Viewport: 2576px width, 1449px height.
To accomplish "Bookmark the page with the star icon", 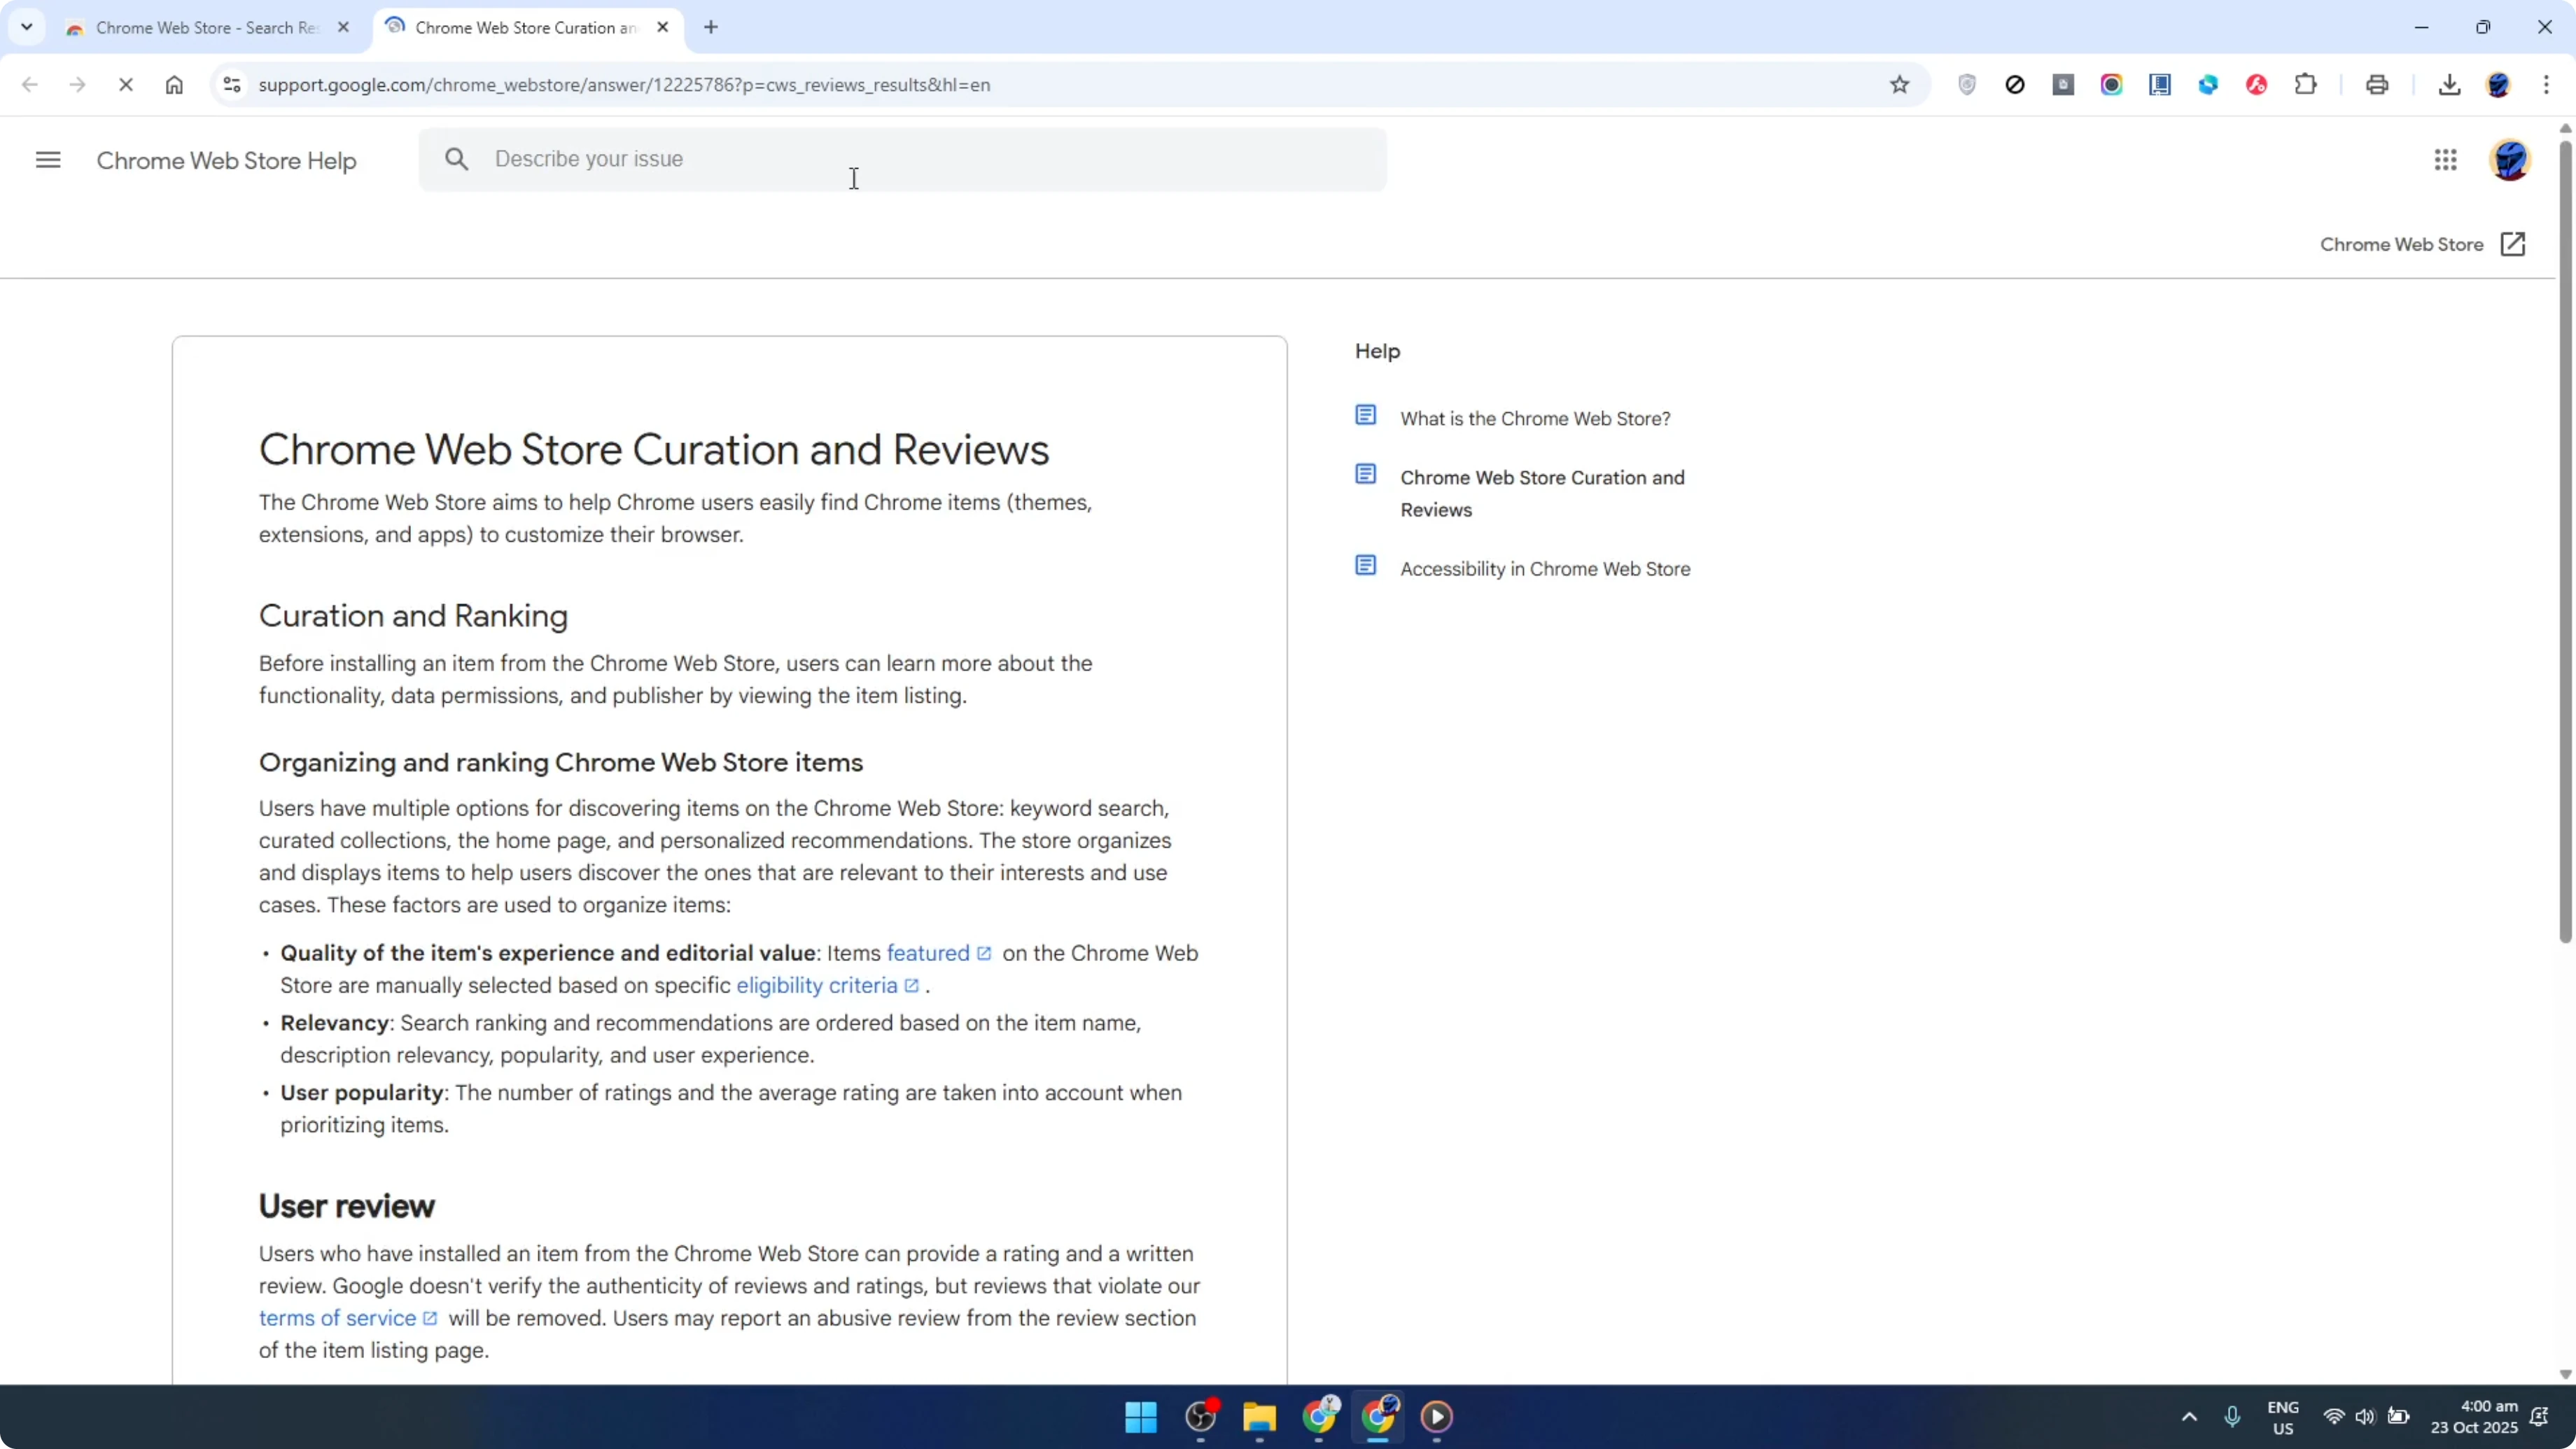I will tap(1900, 85).
